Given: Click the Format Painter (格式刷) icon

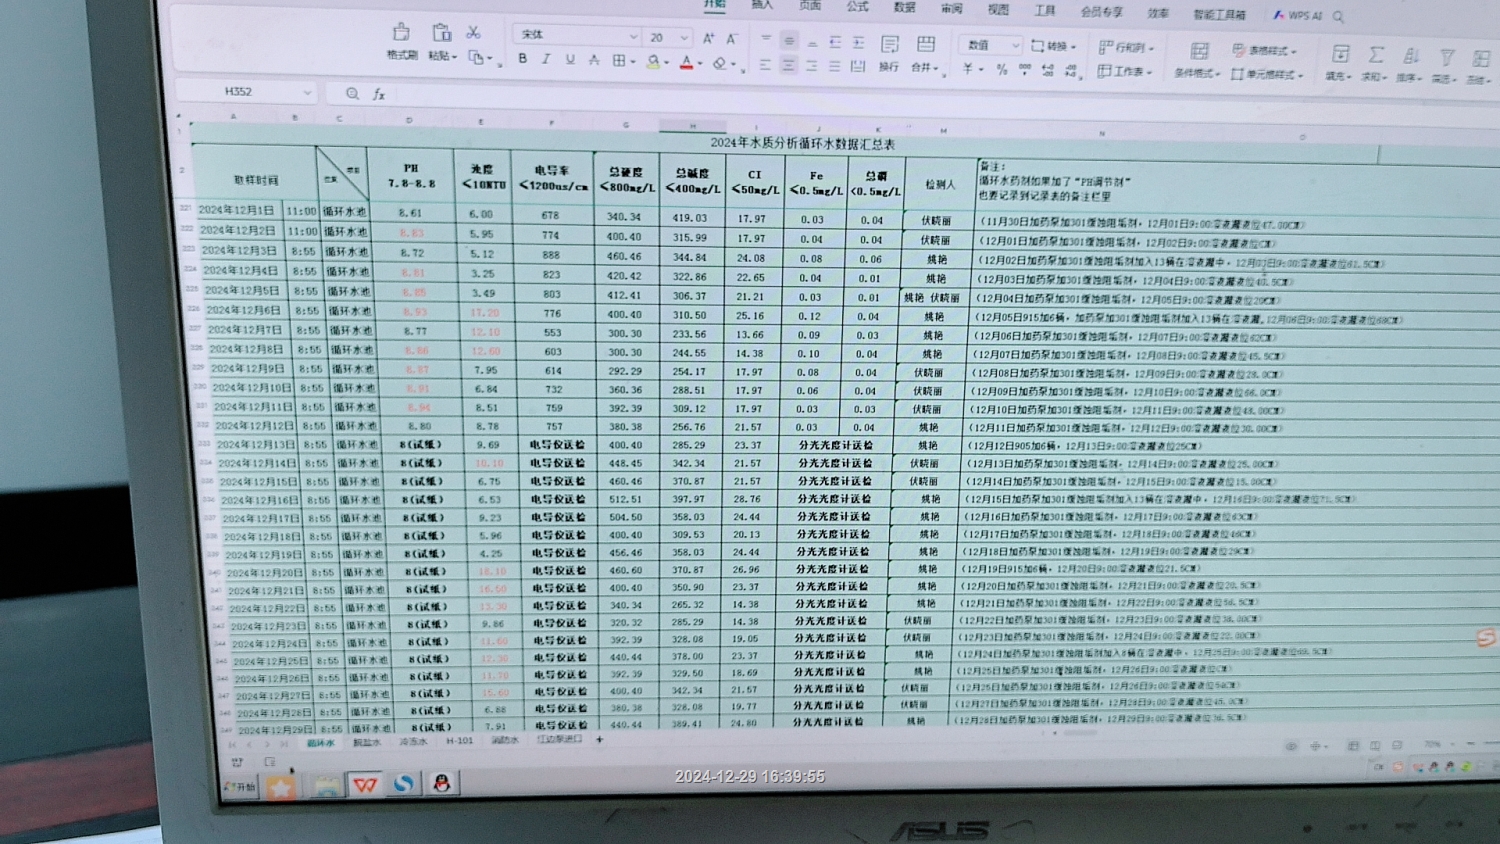Looking at the screenshot, I should click(401, 33).
